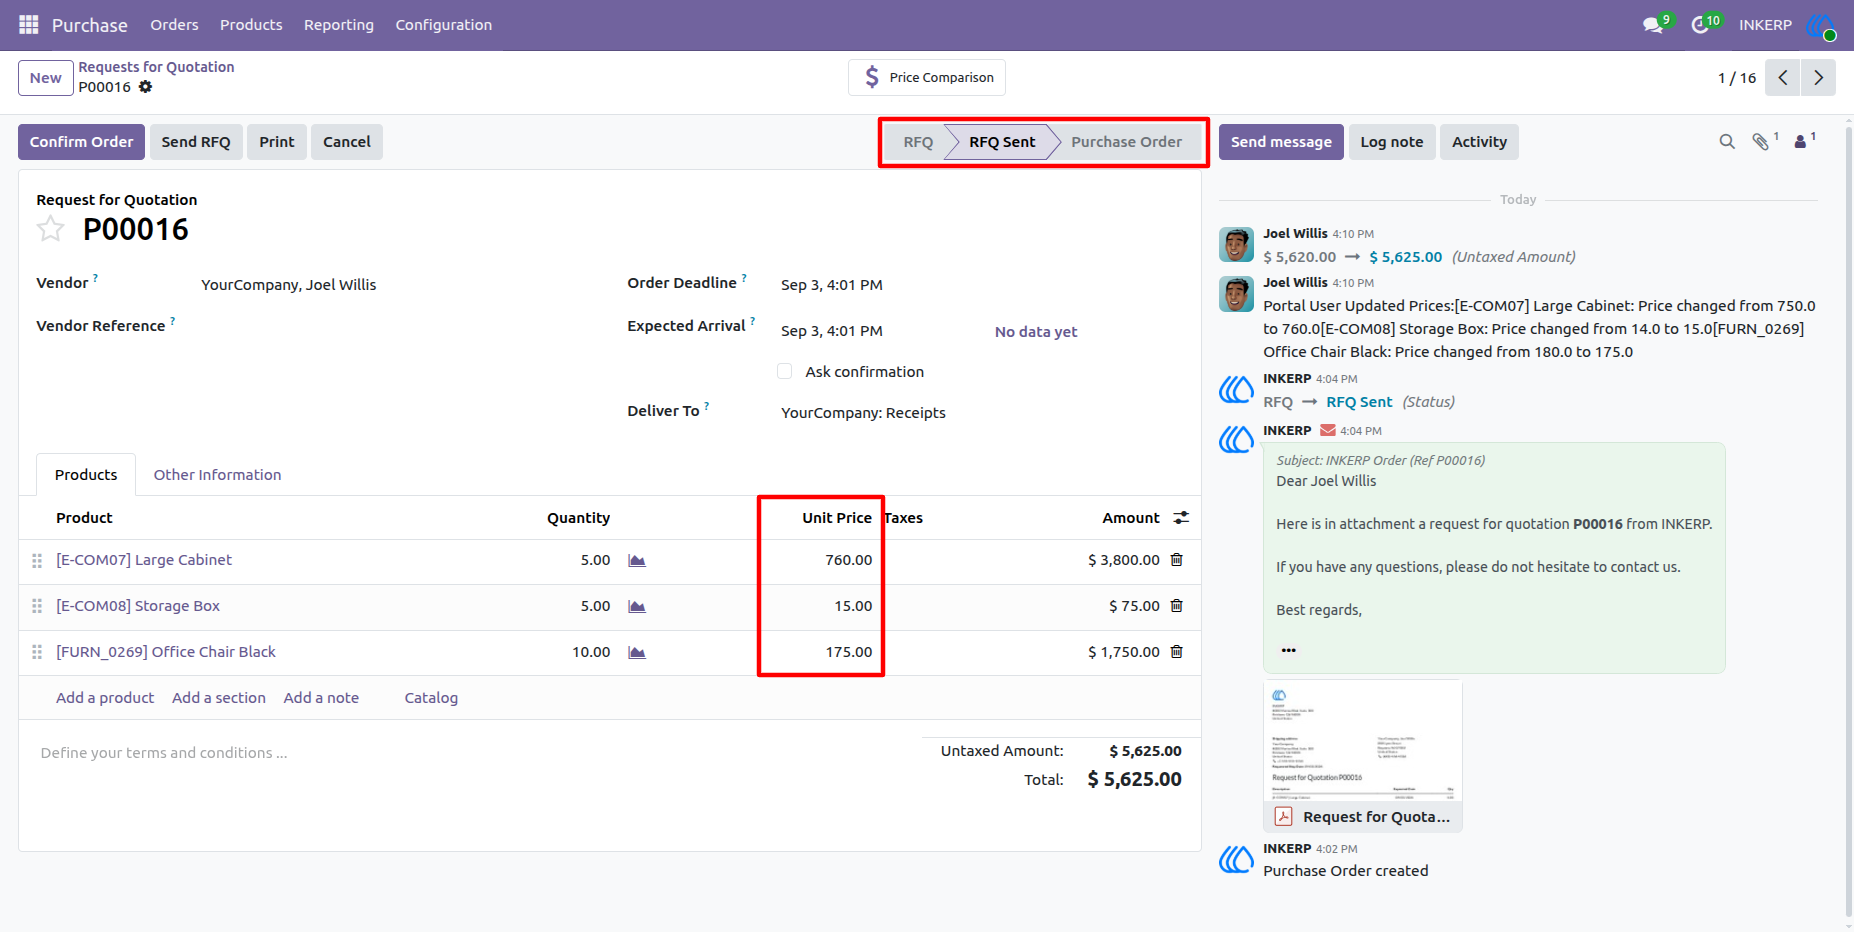The height and width of the screenshot is (932, 1854).
Task: Delete the Office Chair Black line
Action: (1177, 652)
